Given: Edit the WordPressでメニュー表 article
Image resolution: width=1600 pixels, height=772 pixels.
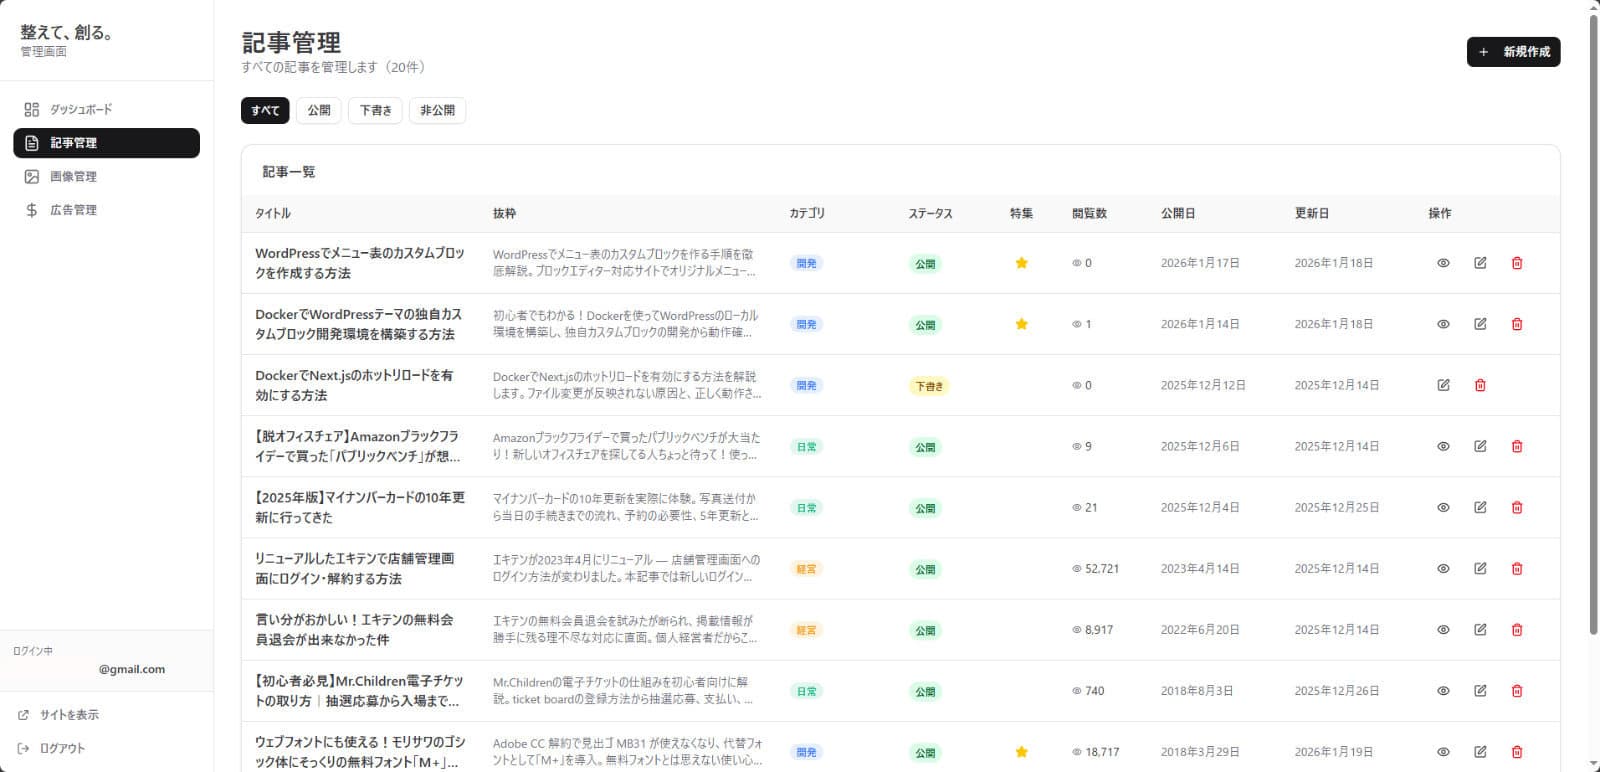Looking at the screenshot, I should (1480, 263).
